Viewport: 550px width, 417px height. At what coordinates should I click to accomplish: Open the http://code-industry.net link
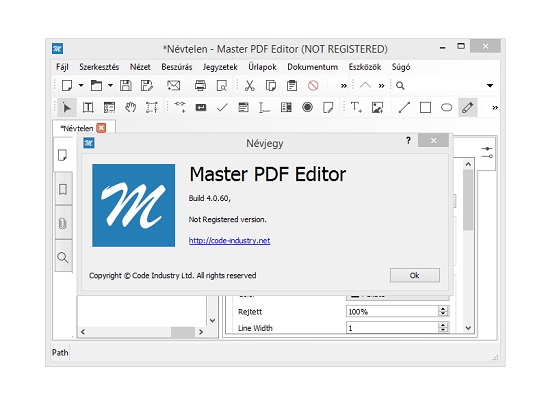click(x=229, y=241)
